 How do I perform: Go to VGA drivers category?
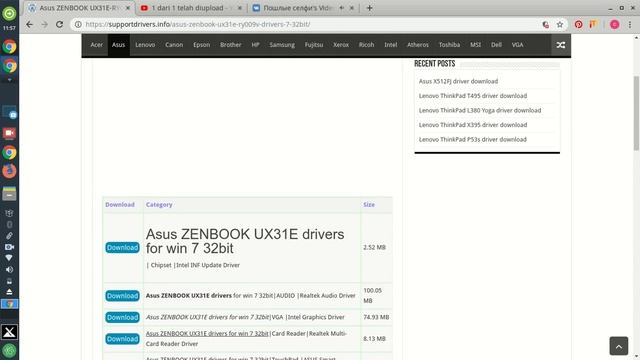pyautogui.click(x=518, y=45)
